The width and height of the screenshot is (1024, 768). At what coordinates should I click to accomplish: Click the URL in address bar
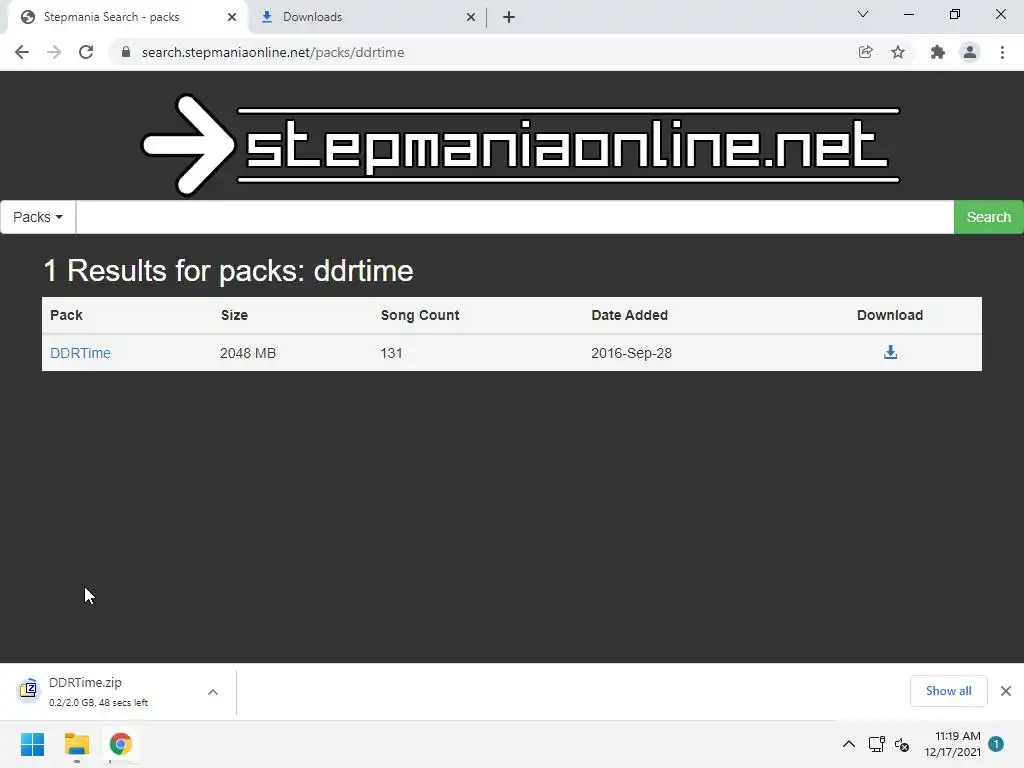273,52
